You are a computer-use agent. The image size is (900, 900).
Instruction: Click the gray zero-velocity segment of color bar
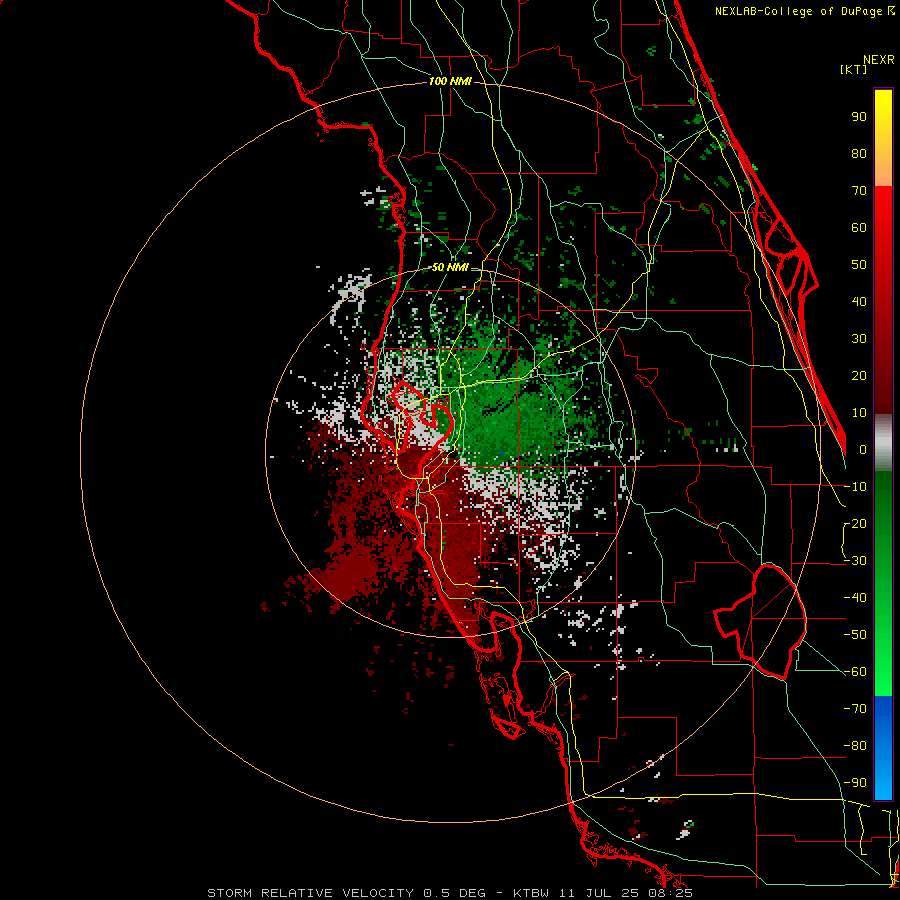click(883, 443)
